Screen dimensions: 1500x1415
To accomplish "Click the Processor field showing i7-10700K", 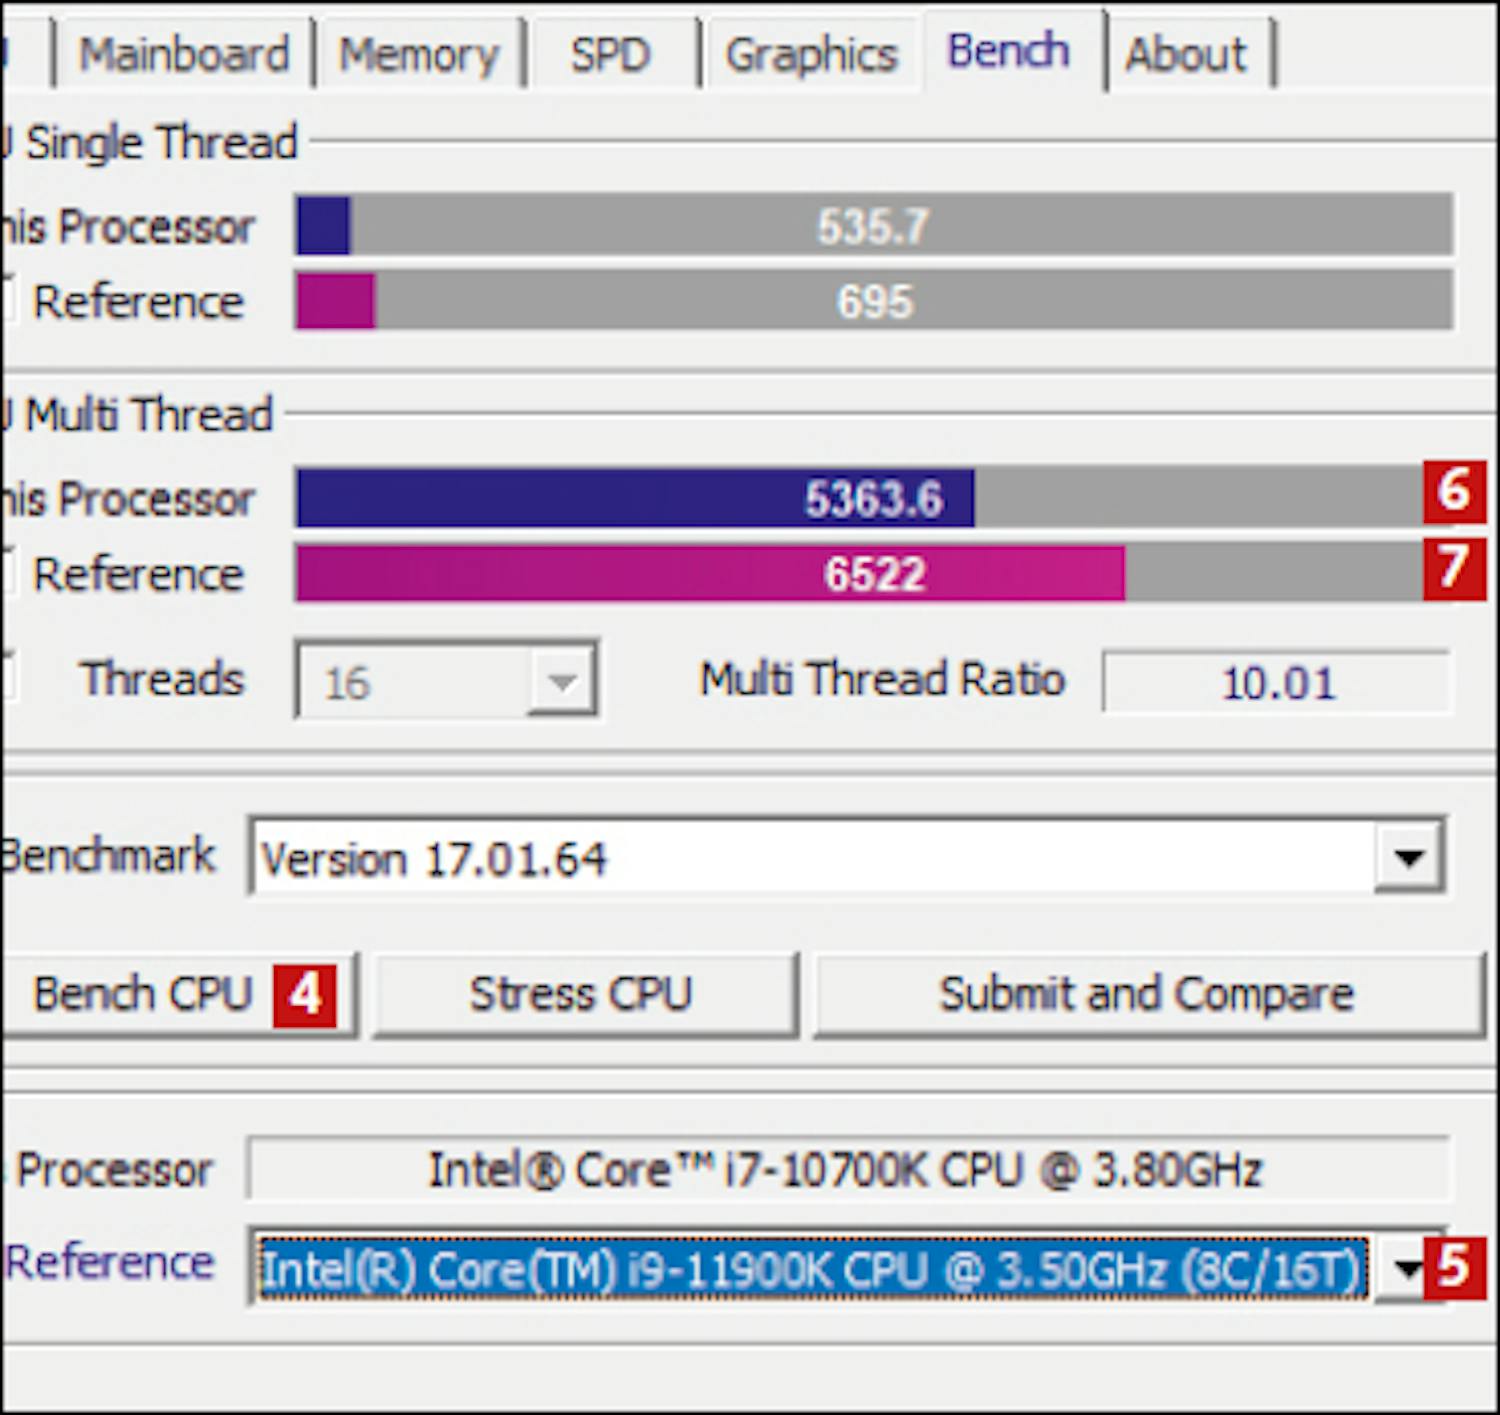I will (846, 1169).
